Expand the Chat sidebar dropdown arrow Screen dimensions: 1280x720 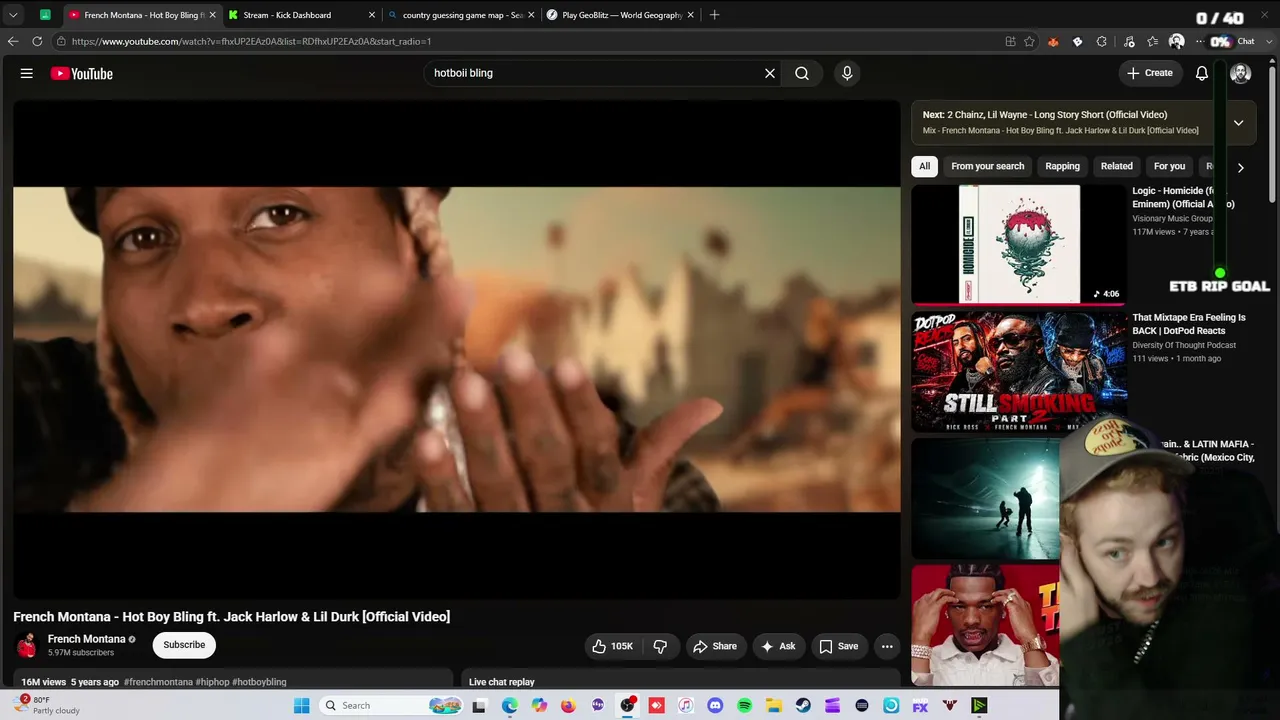pyautogui.click(x=1269, y=41)
